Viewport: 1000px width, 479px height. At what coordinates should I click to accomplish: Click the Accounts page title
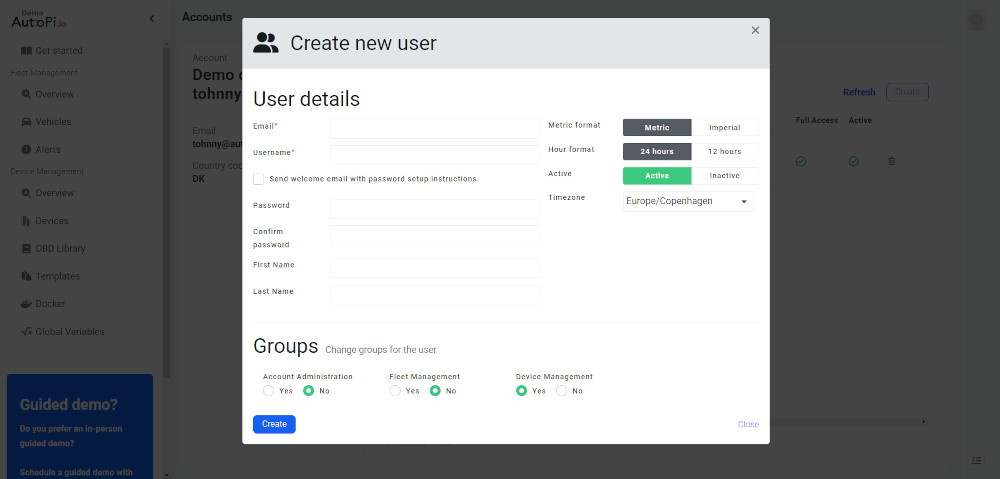pos(207,17)
